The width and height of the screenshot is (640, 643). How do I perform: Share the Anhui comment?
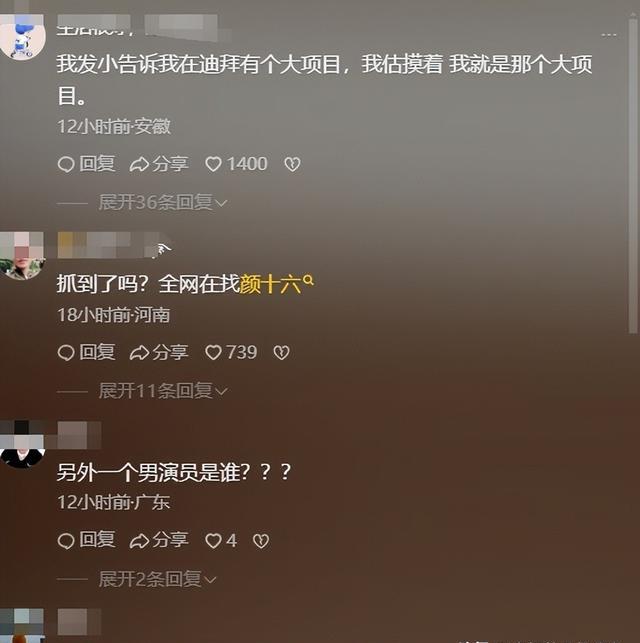[x=159, y=164]
